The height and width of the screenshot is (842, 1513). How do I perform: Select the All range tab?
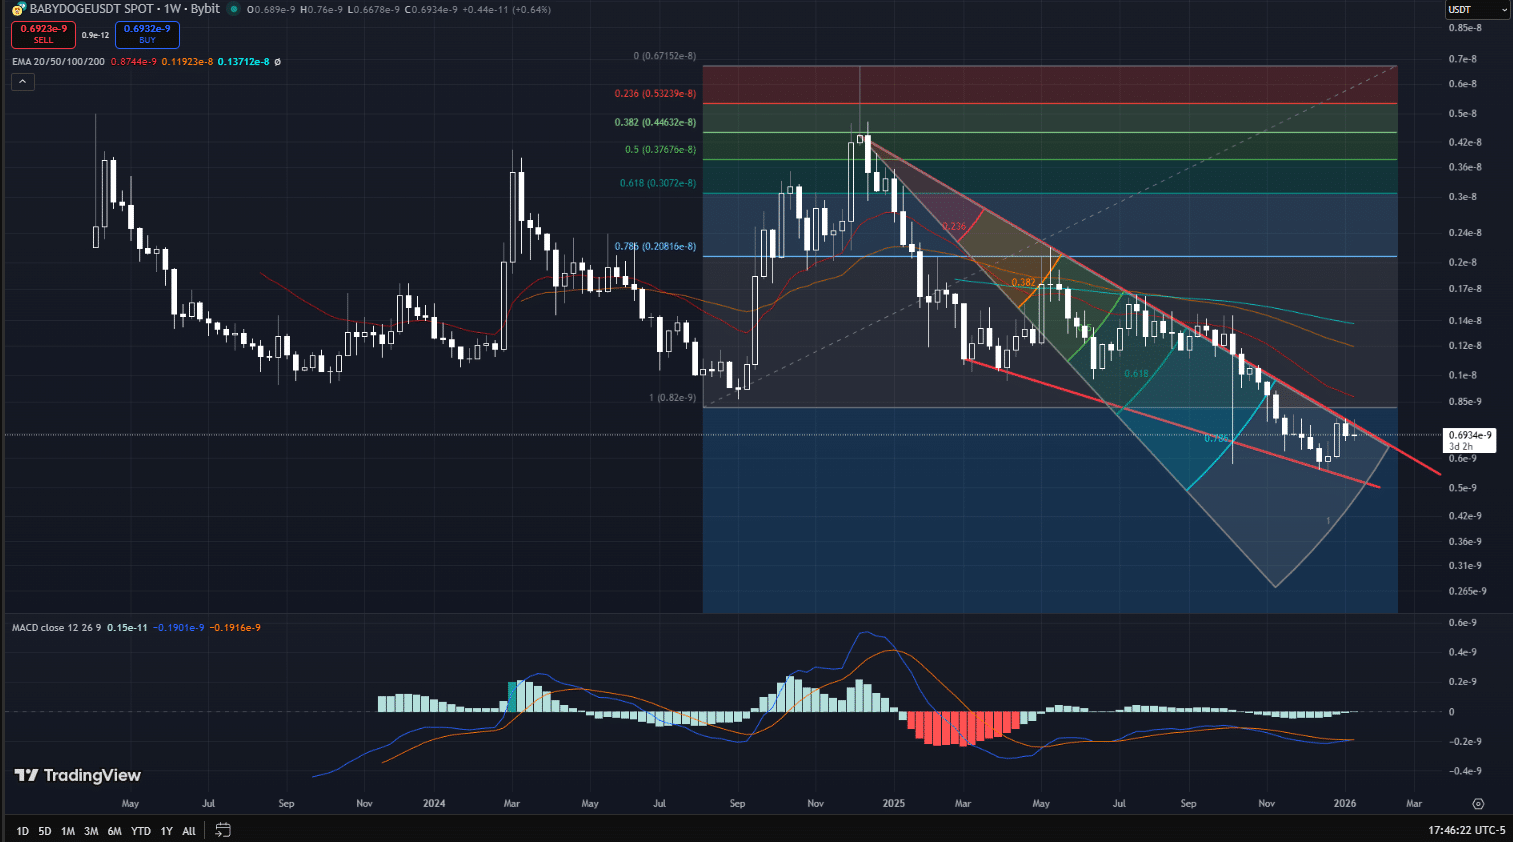[188, 830]
